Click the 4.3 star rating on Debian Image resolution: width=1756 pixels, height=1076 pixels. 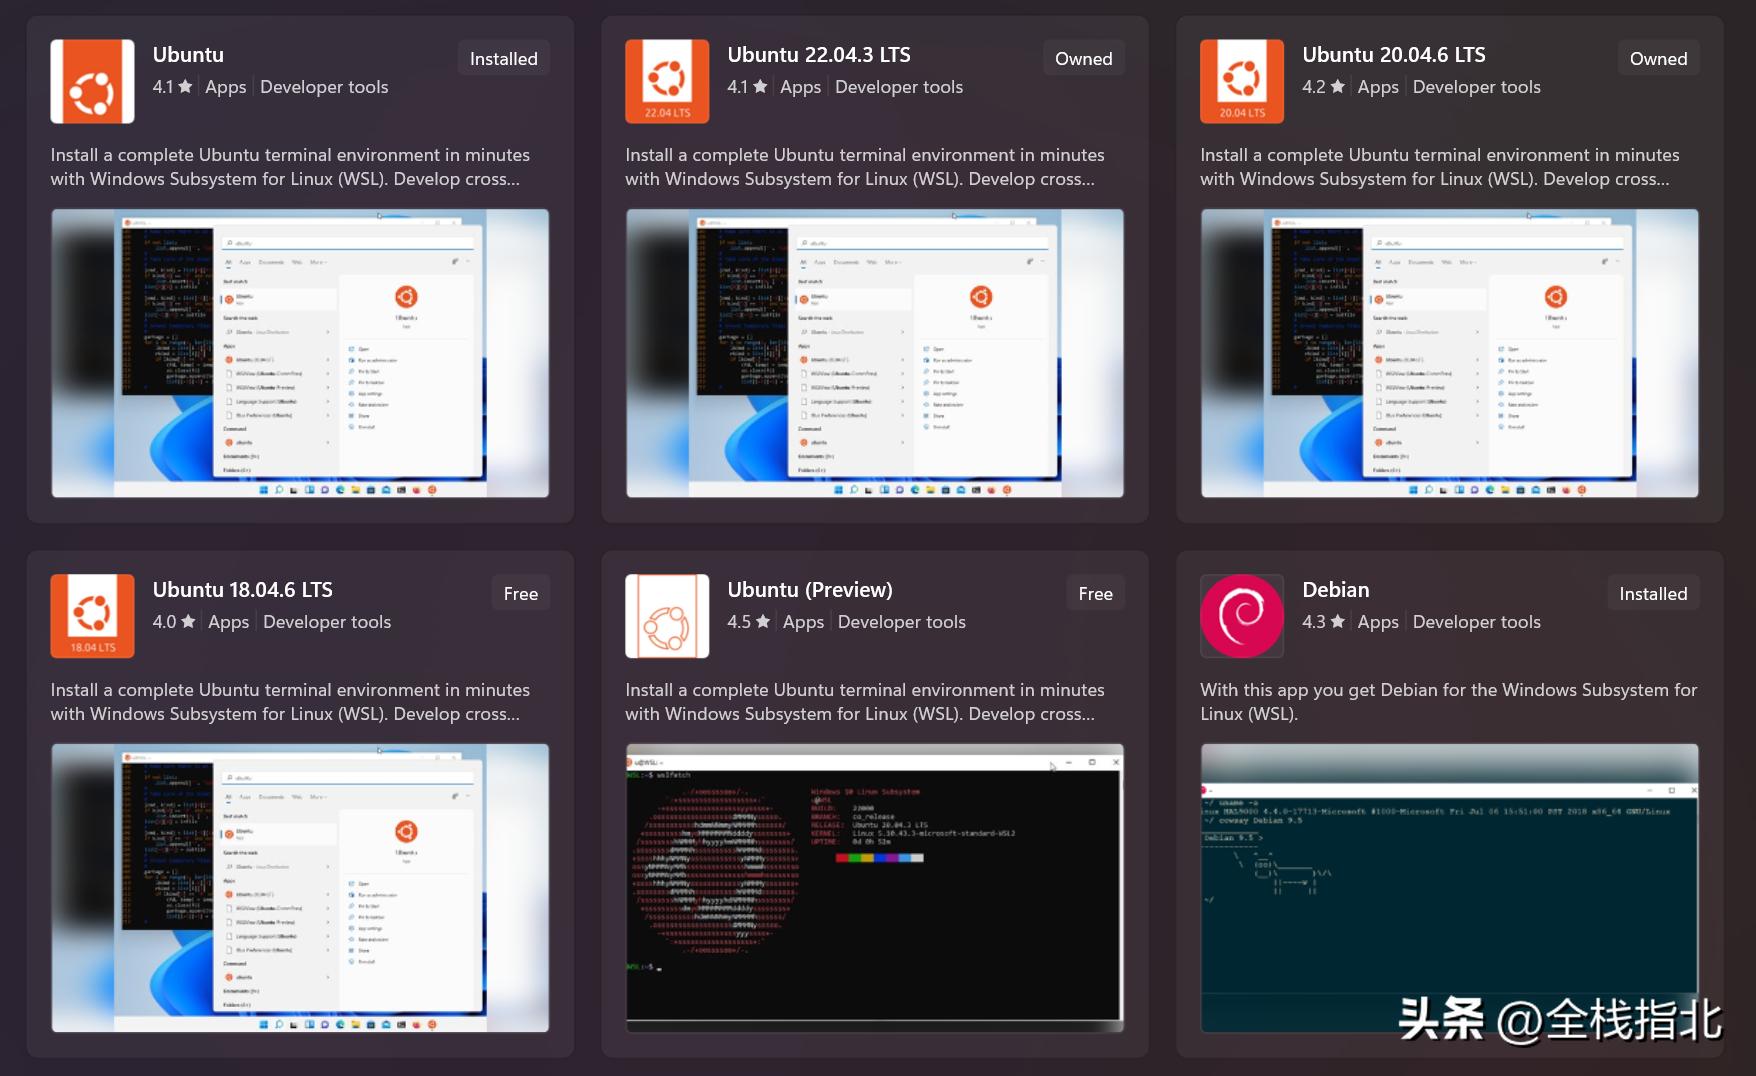1324,622
